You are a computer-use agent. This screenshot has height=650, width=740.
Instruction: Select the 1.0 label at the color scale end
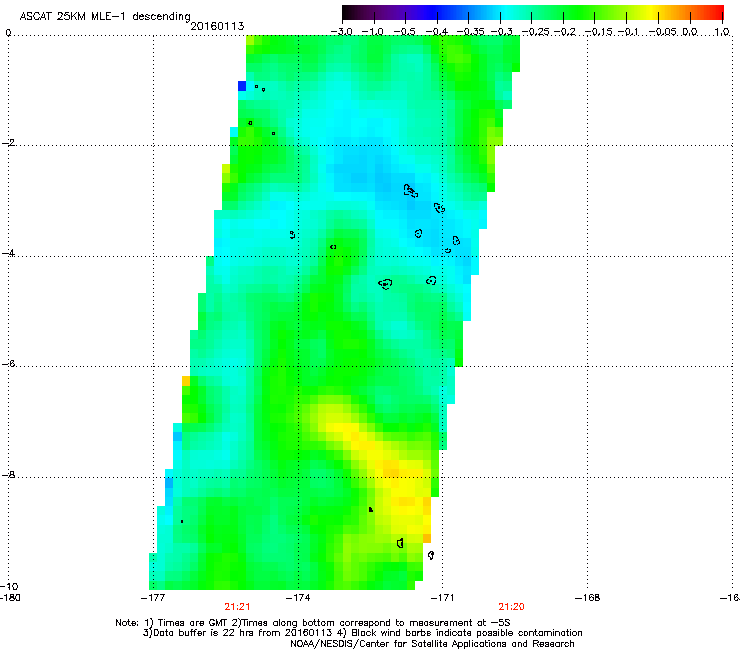coord(722,32)
